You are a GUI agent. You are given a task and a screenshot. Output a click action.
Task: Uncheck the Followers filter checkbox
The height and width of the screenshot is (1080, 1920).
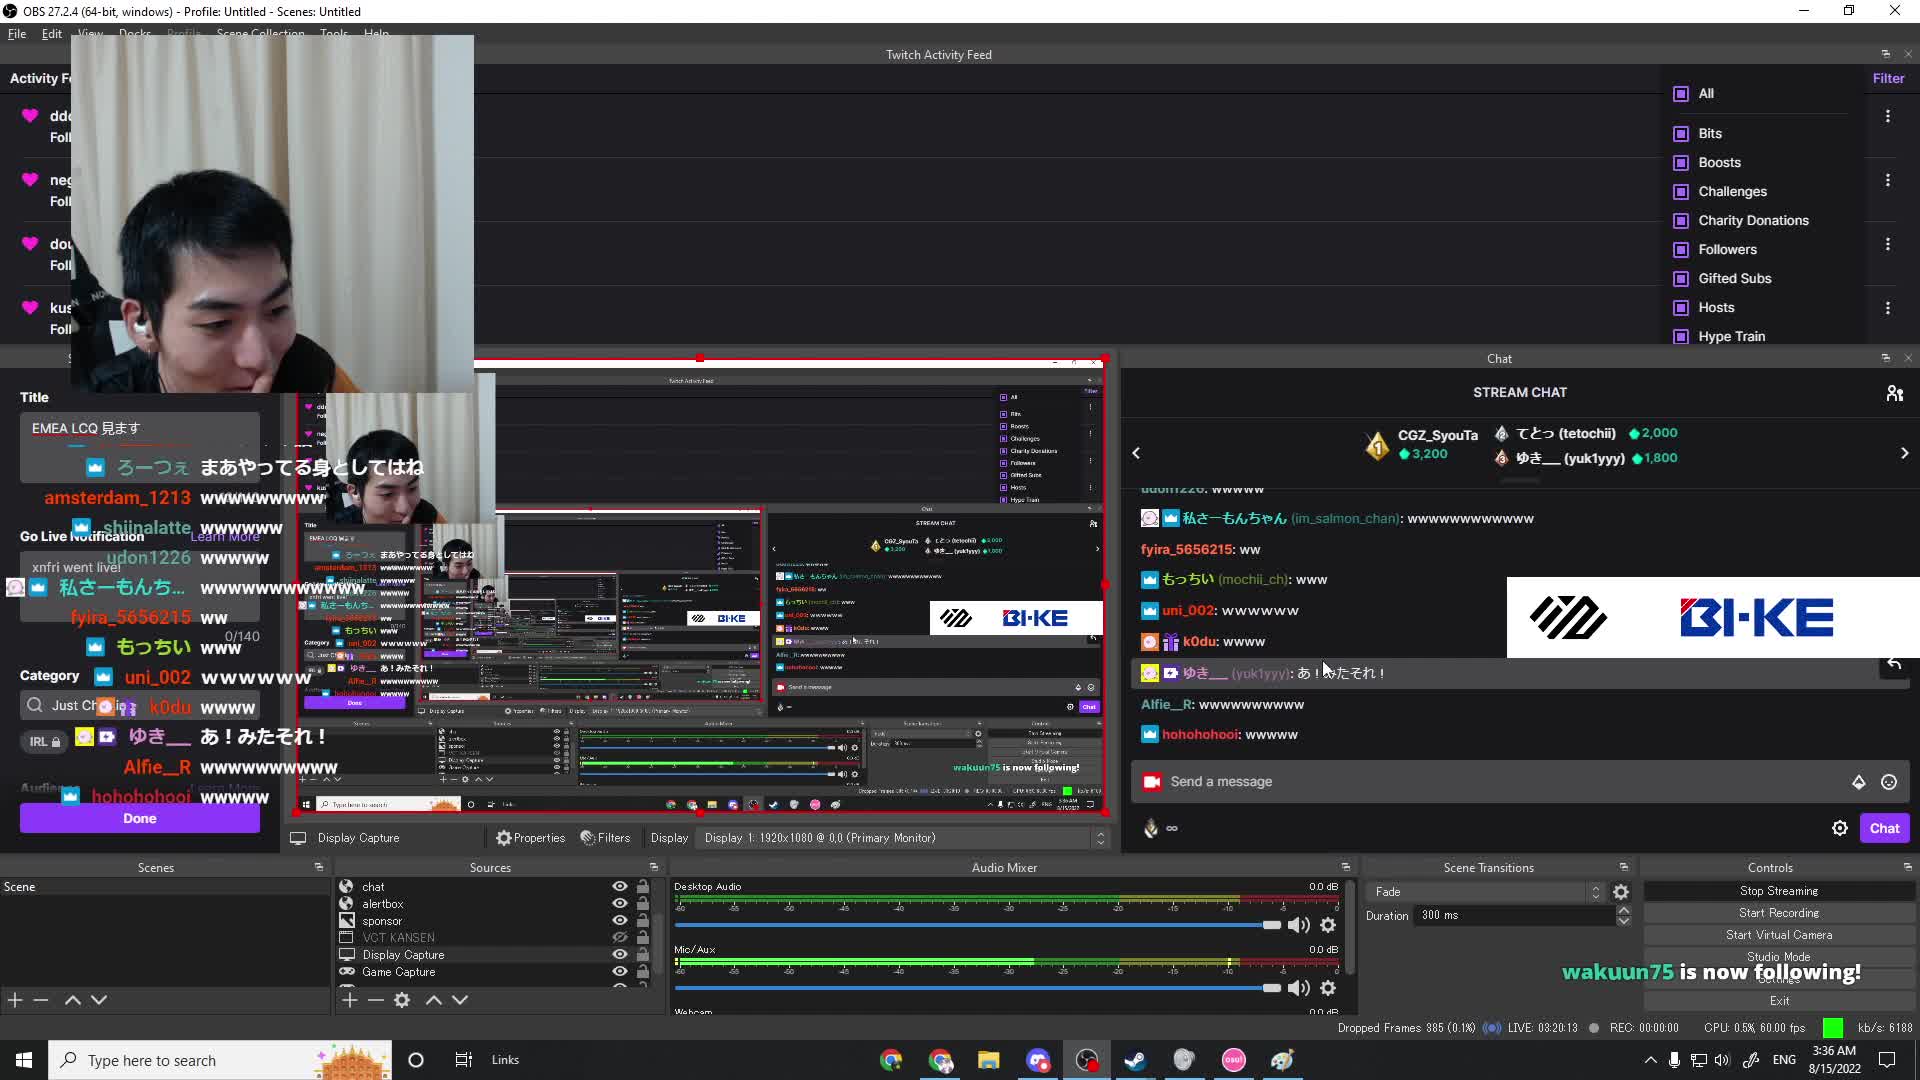click(x=1681, y=250)
